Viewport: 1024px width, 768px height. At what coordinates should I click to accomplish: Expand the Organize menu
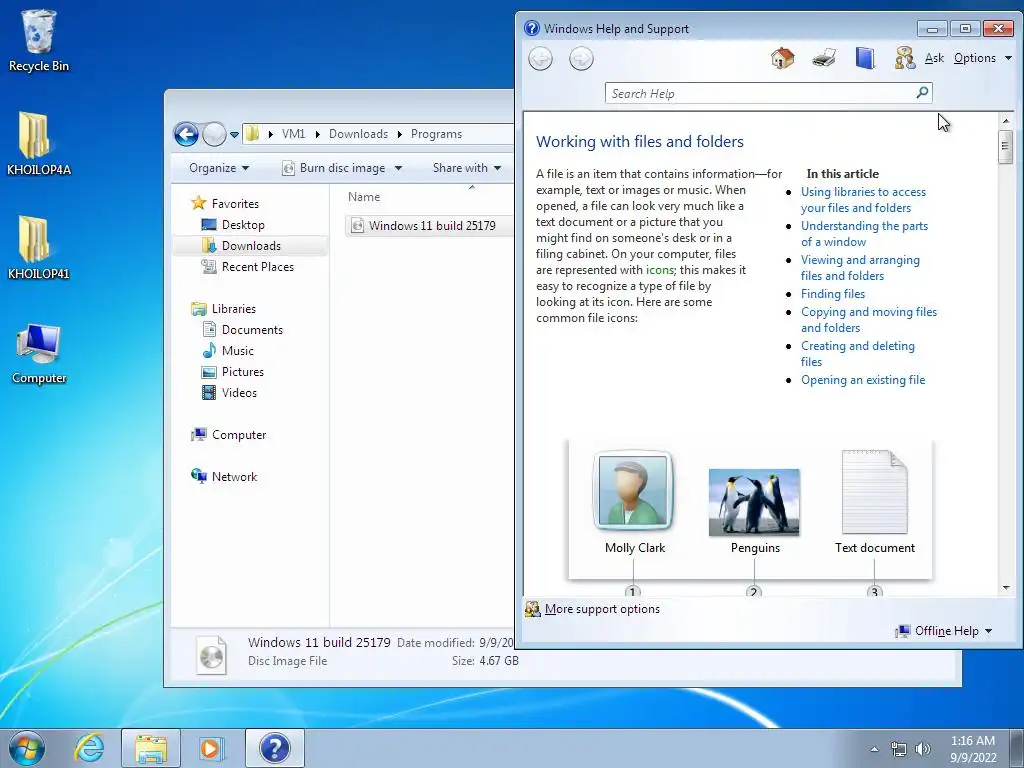219,168
